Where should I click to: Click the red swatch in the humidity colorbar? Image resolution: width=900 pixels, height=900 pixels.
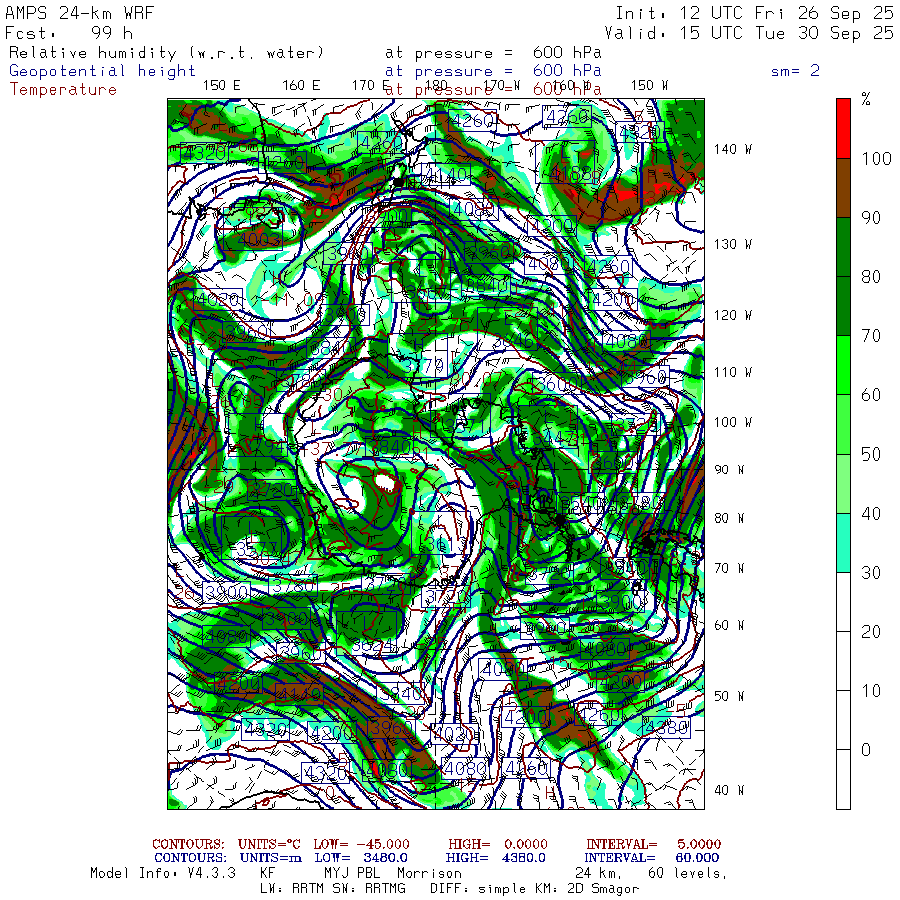tap(843, 128)
